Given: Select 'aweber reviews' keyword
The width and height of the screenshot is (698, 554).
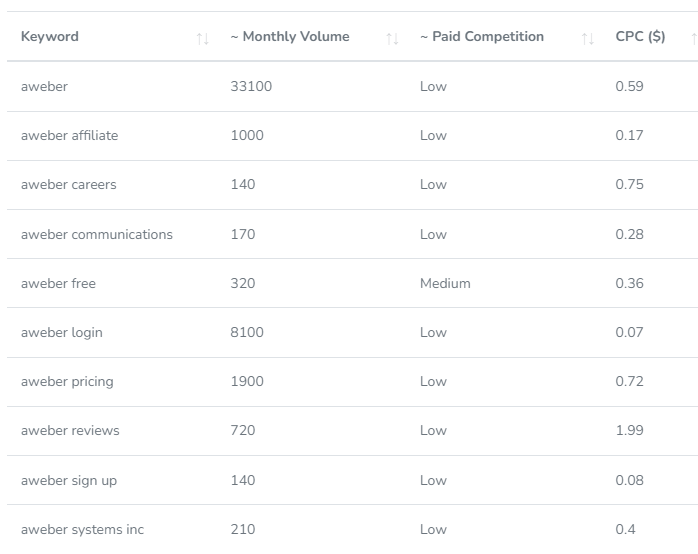Looking at the screenshot, I should point(70,430).
